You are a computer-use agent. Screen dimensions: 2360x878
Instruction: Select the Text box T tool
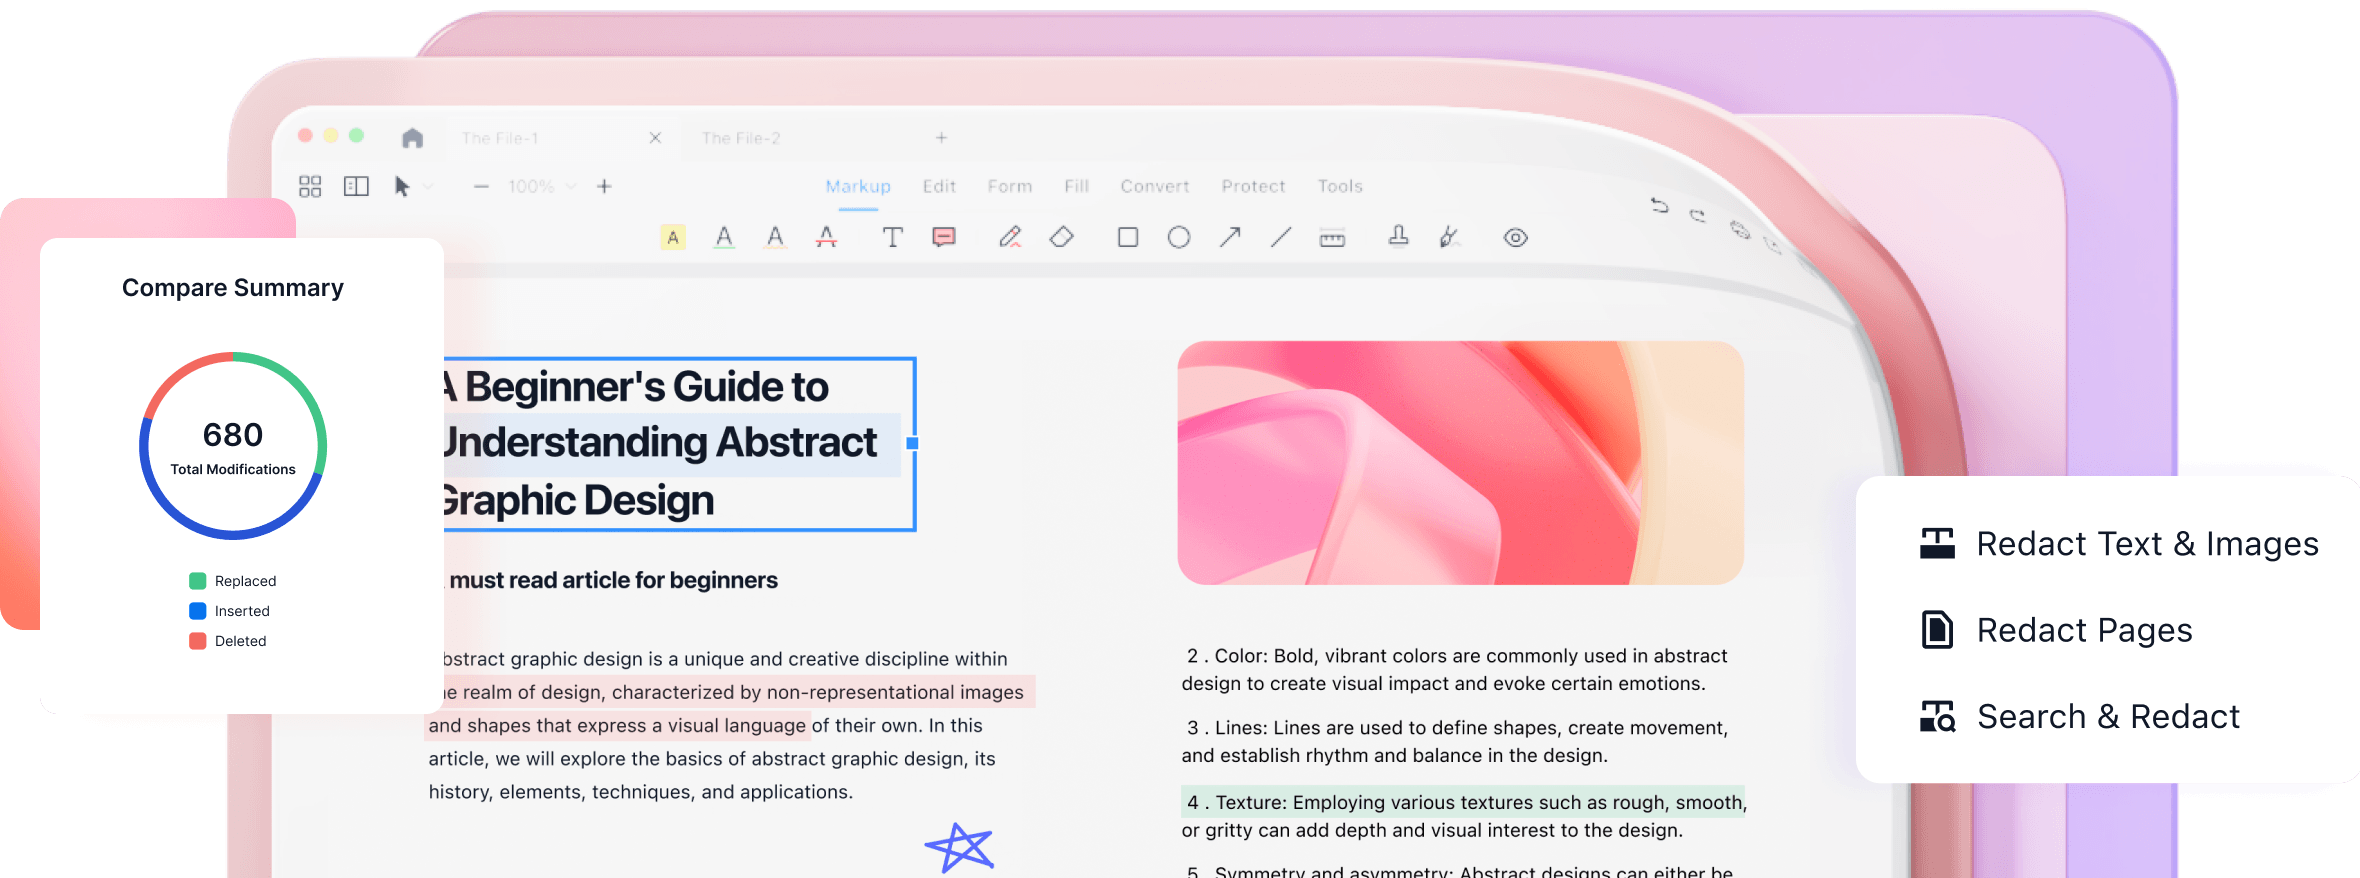[892, 237]
